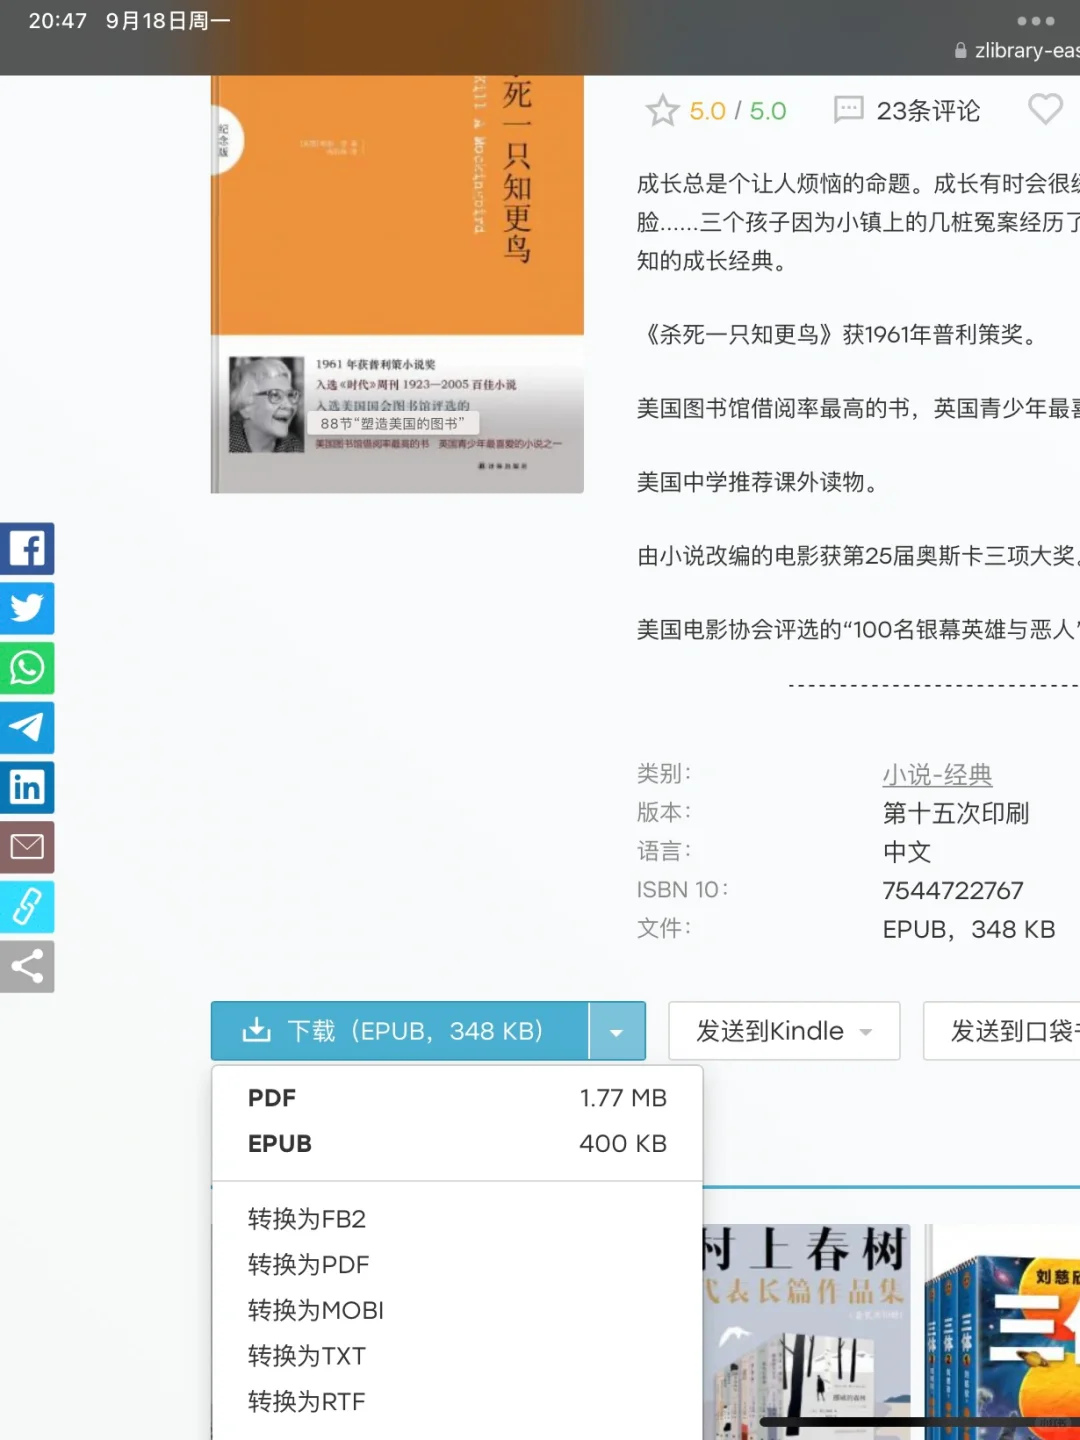Choose PDF 1.77 MB format
This screenshot has width=1080, height=1440.
pyautogui.click(x=457, y=1098)
